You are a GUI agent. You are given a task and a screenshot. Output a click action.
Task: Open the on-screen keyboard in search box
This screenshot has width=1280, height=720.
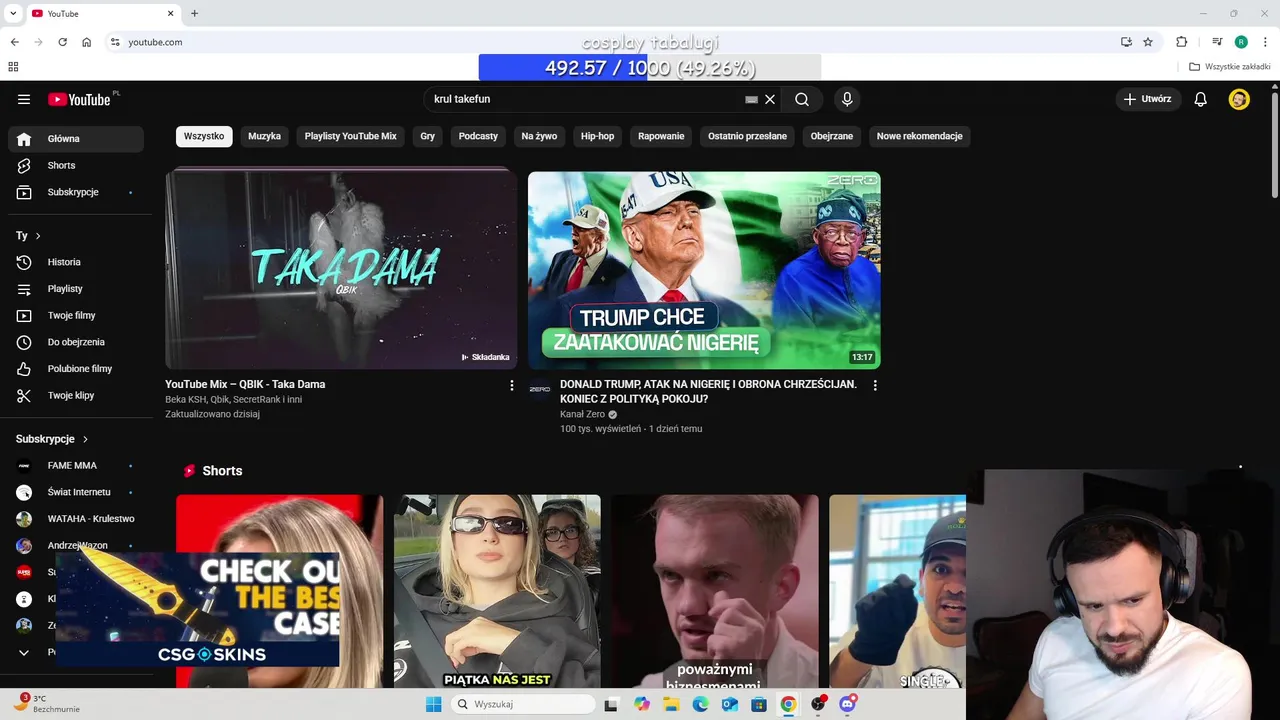click(x=751, y=99)
